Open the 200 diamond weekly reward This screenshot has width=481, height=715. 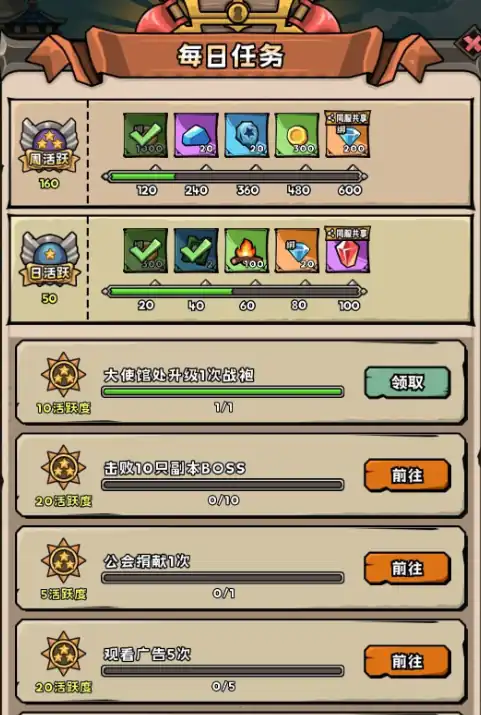[347, 135]
